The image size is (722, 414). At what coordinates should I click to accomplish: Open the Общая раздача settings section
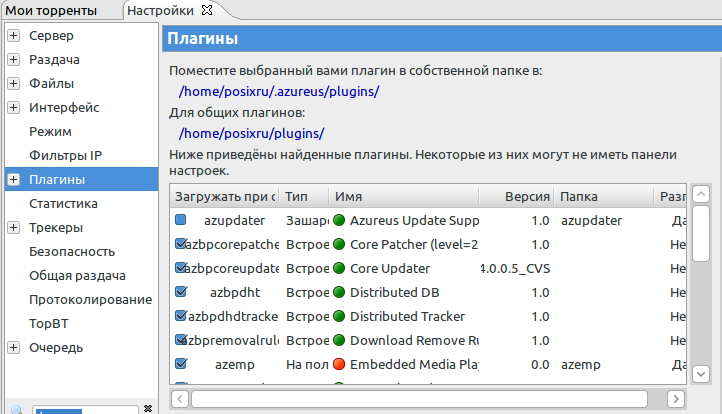click(x=77, y=275)
